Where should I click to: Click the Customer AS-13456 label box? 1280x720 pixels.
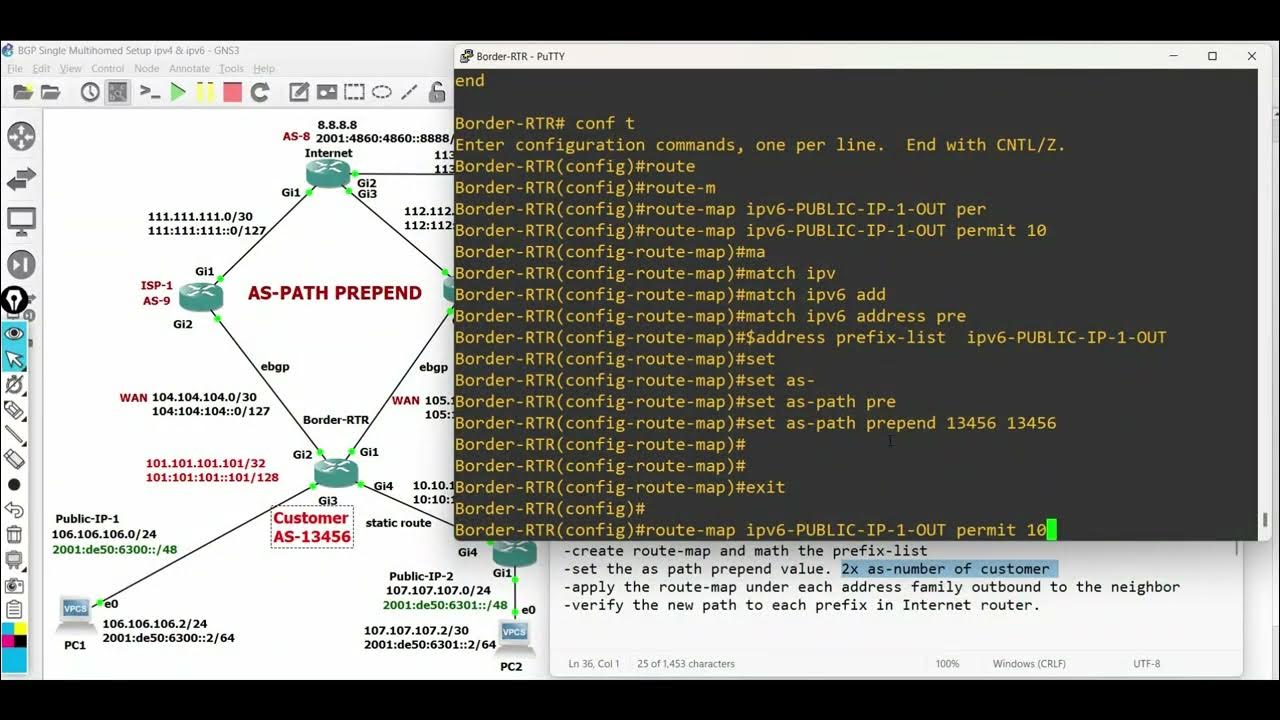pyautogui.click(x=311, y=527)
